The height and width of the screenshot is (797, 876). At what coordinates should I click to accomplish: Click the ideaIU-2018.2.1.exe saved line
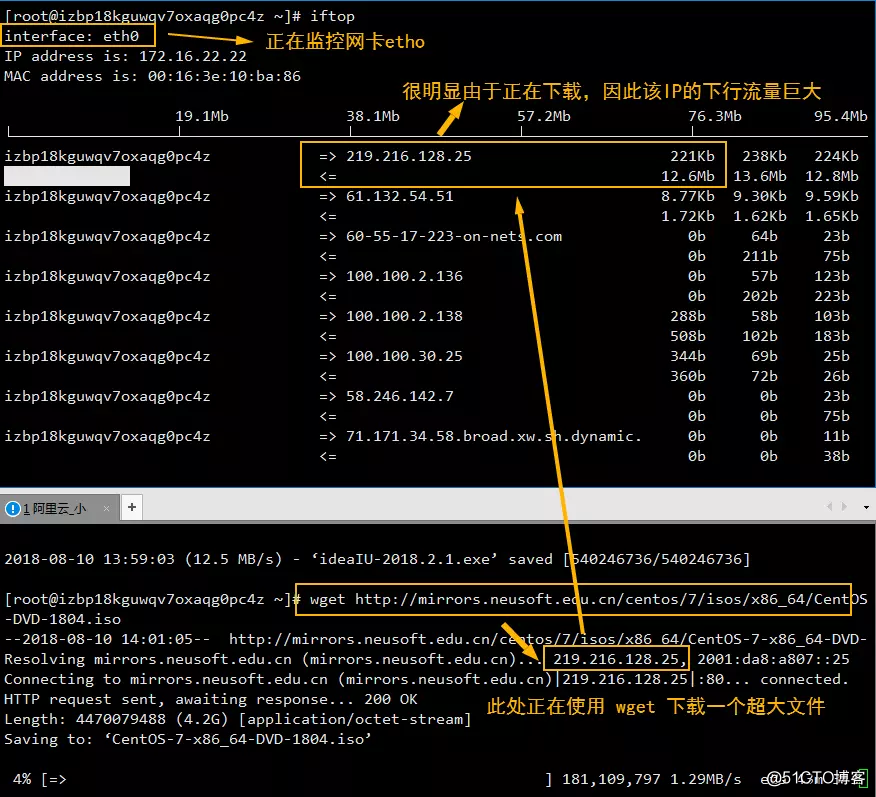[x=377, y=559]
